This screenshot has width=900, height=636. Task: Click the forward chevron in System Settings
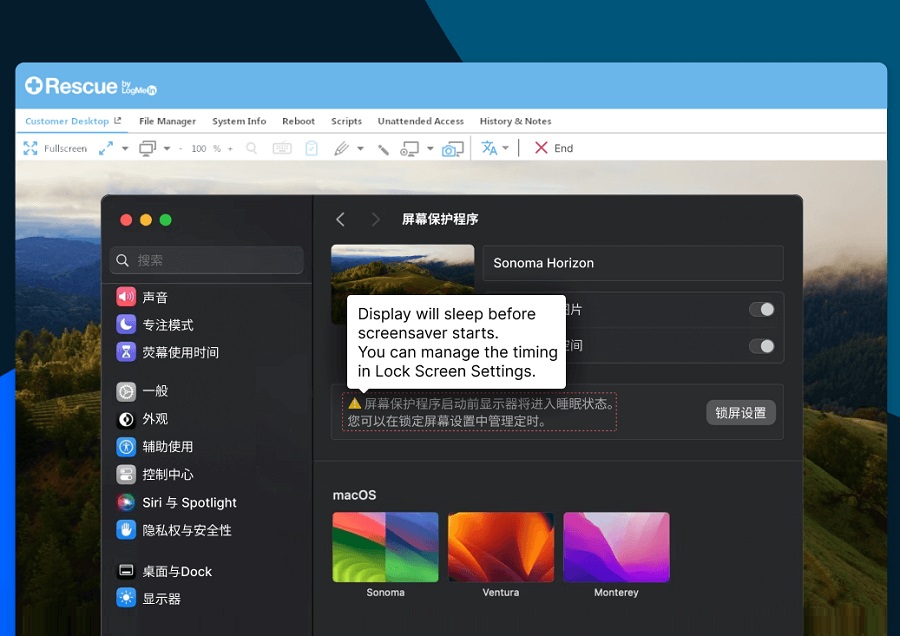tap(375, 219)
